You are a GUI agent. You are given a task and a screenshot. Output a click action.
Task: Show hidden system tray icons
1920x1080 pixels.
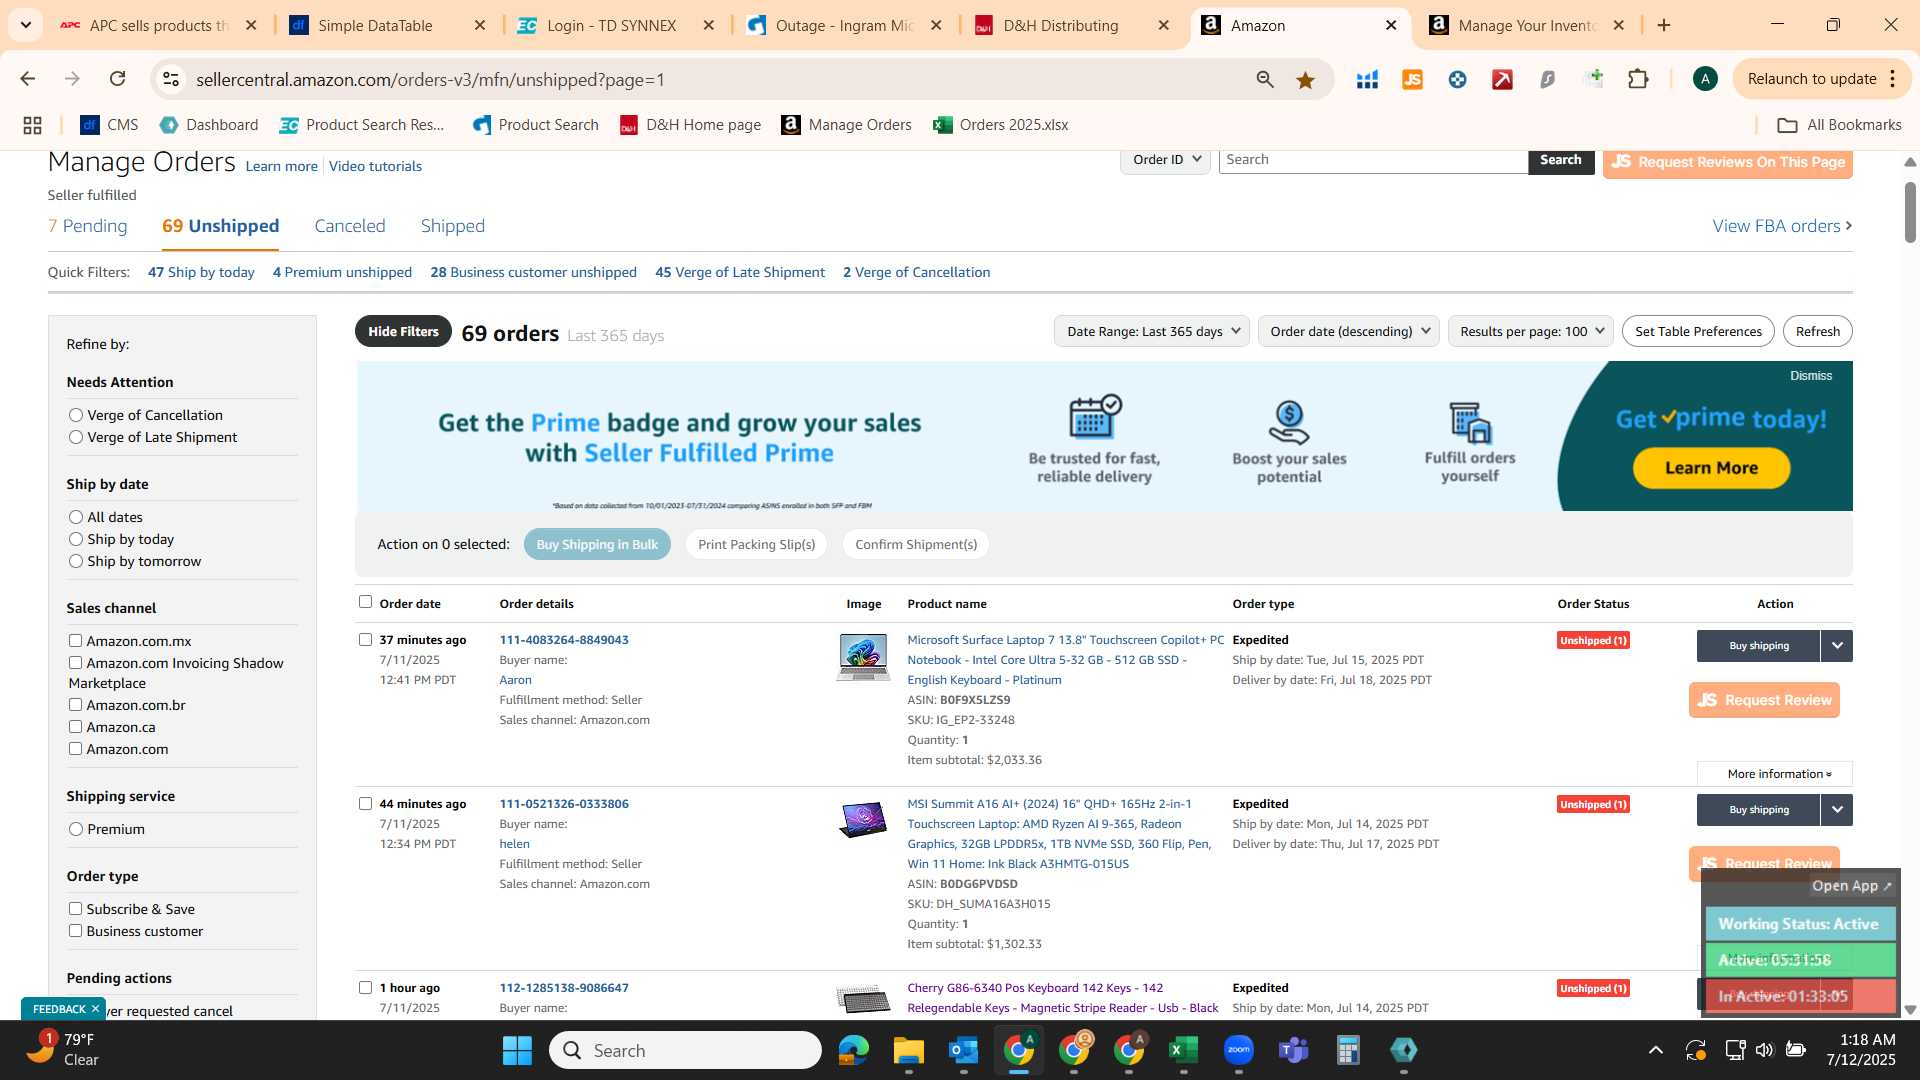1656,1050
